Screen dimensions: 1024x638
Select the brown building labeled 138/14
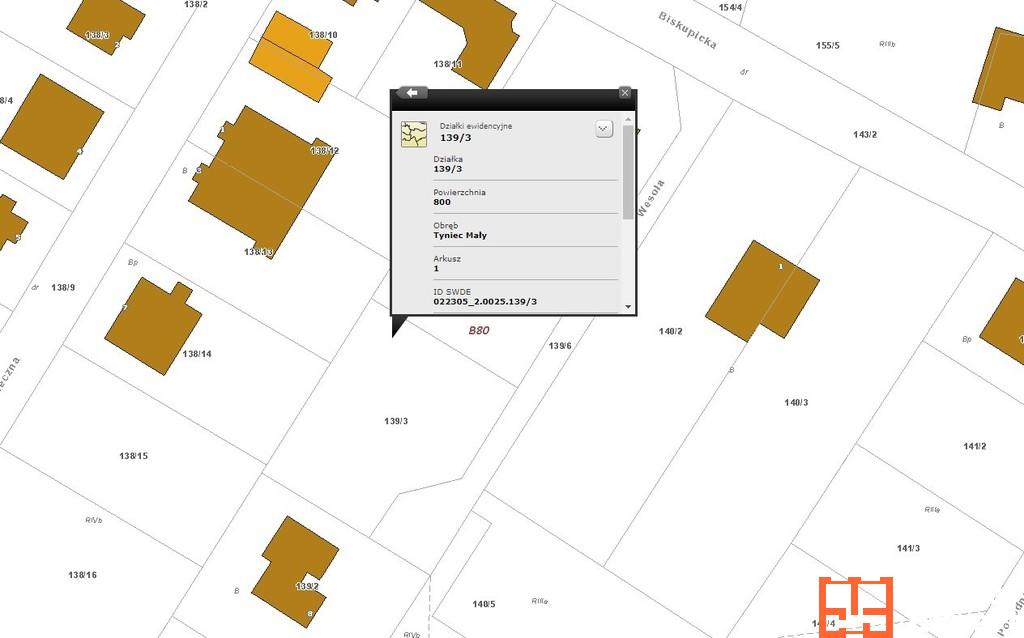153,326
